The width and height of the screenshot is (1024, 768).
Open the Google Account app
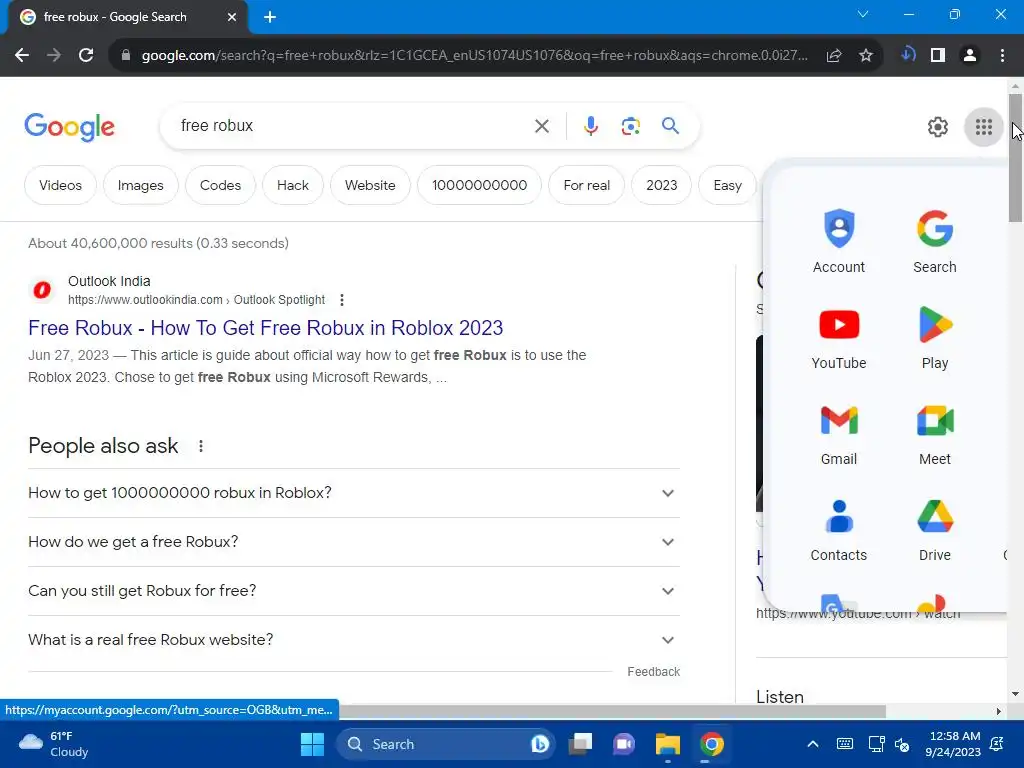(x=839, y=240)
